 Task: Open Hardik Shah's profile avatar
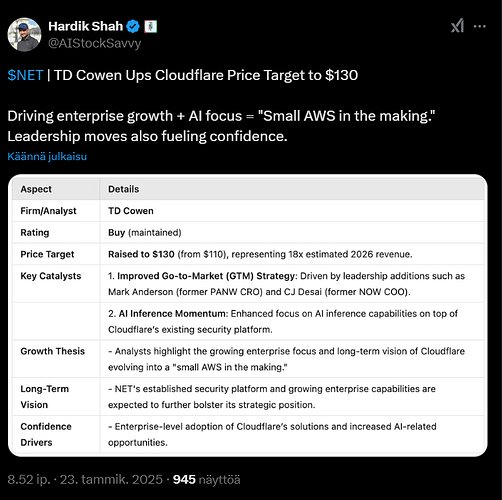pos(24,35)
